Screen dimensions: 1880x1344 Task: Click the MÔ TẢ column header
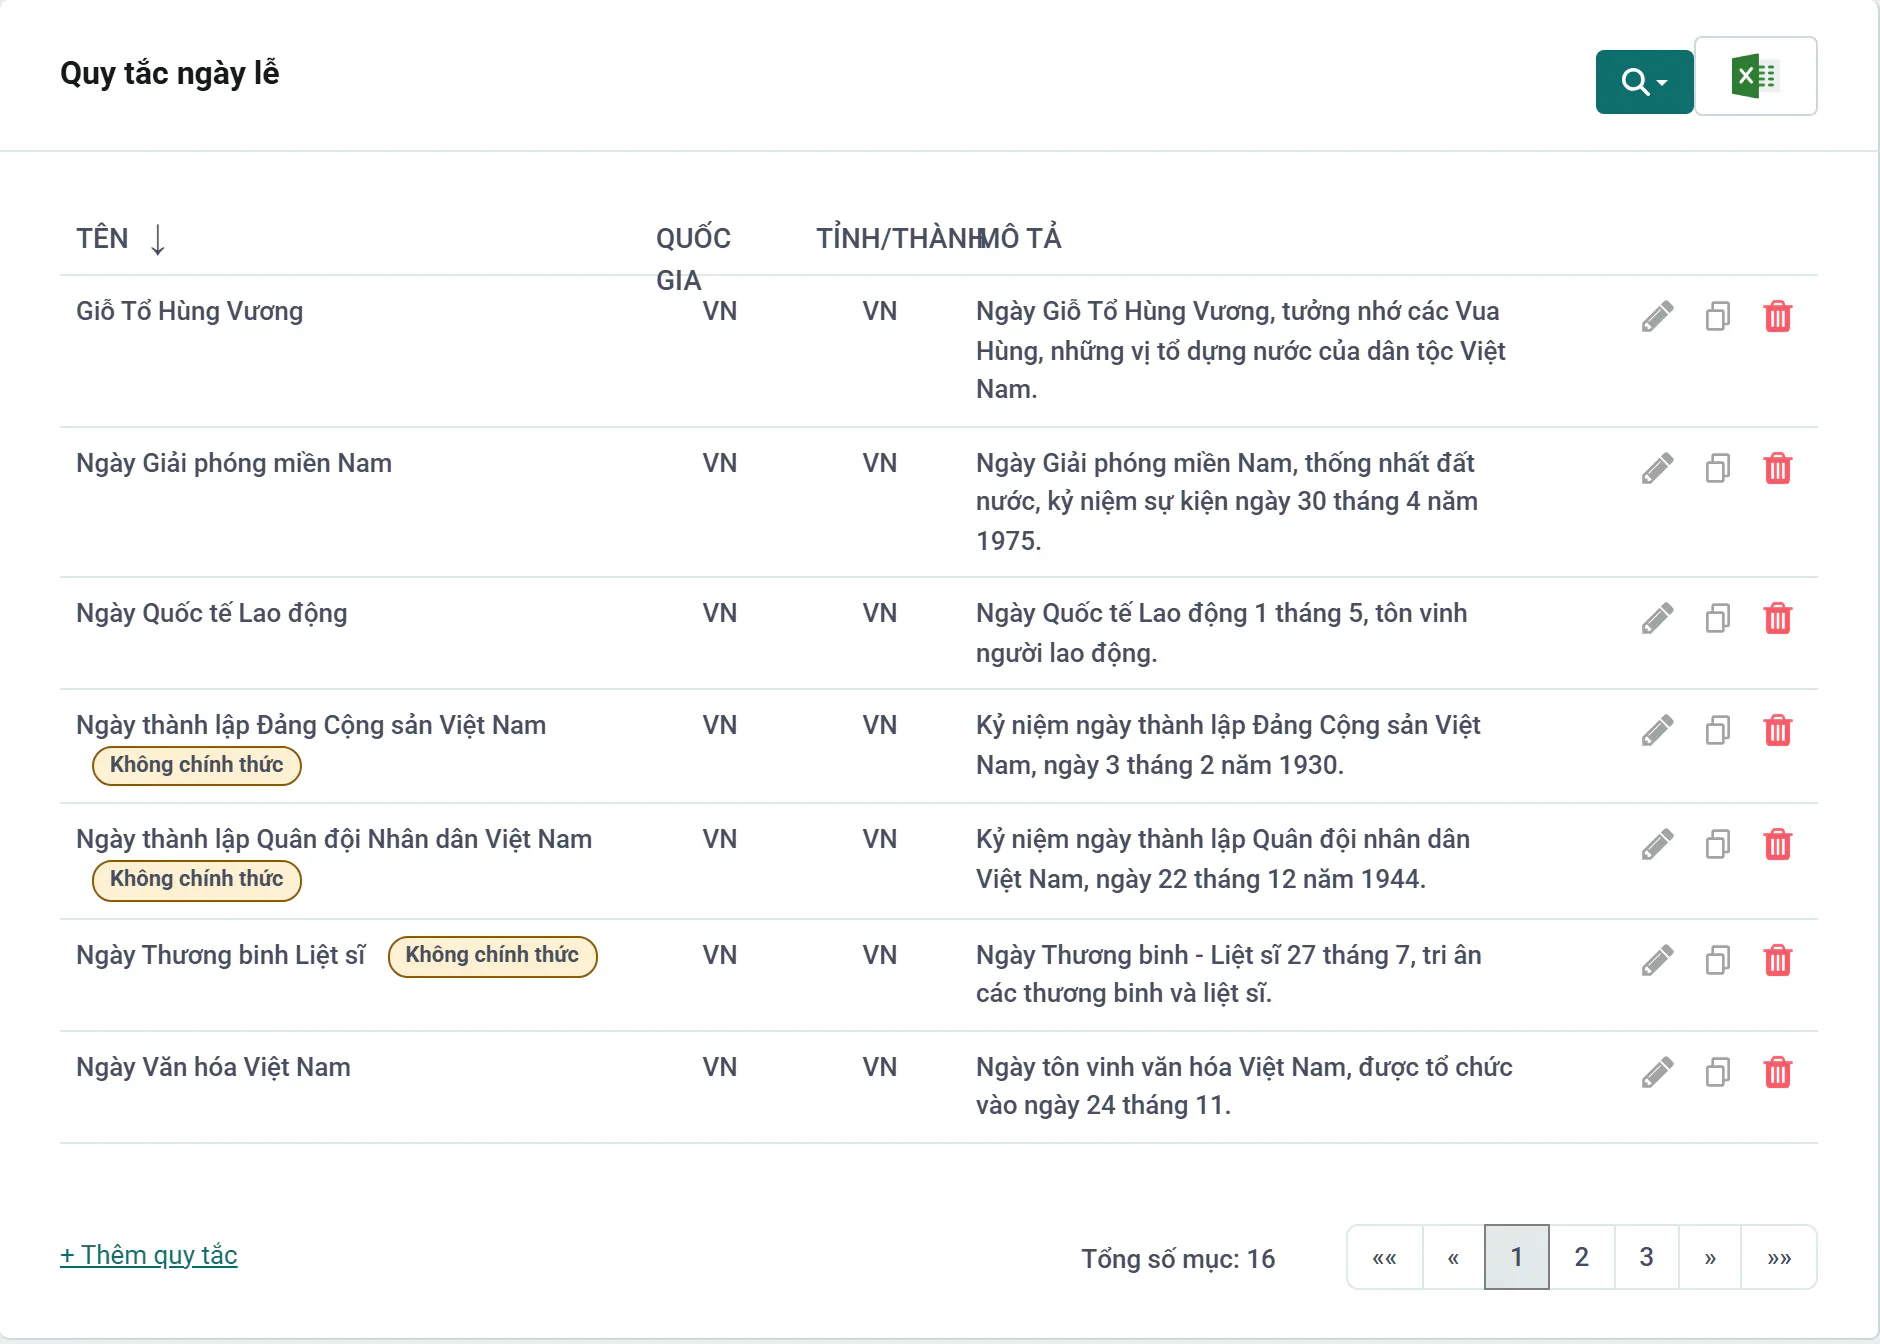pyautogui.click(x=1020, y=238)
